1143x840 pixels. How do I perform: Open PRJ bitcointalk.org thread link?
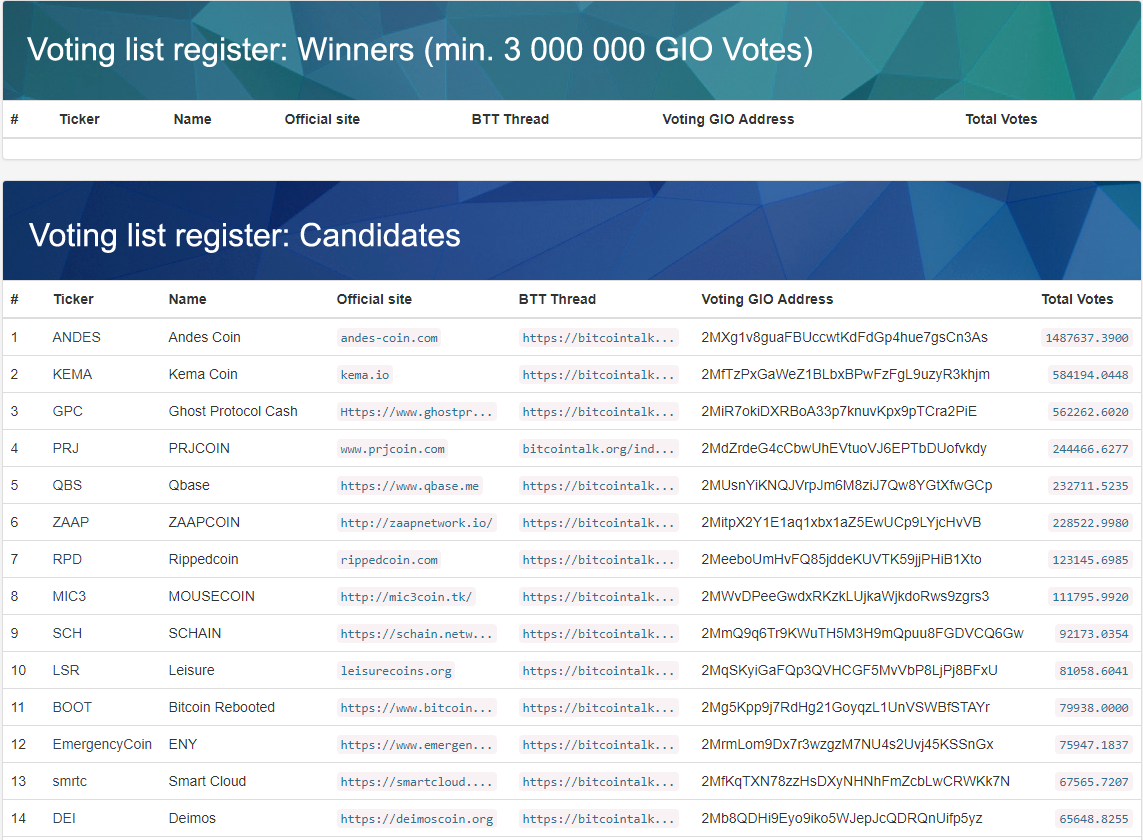point(598,449)
